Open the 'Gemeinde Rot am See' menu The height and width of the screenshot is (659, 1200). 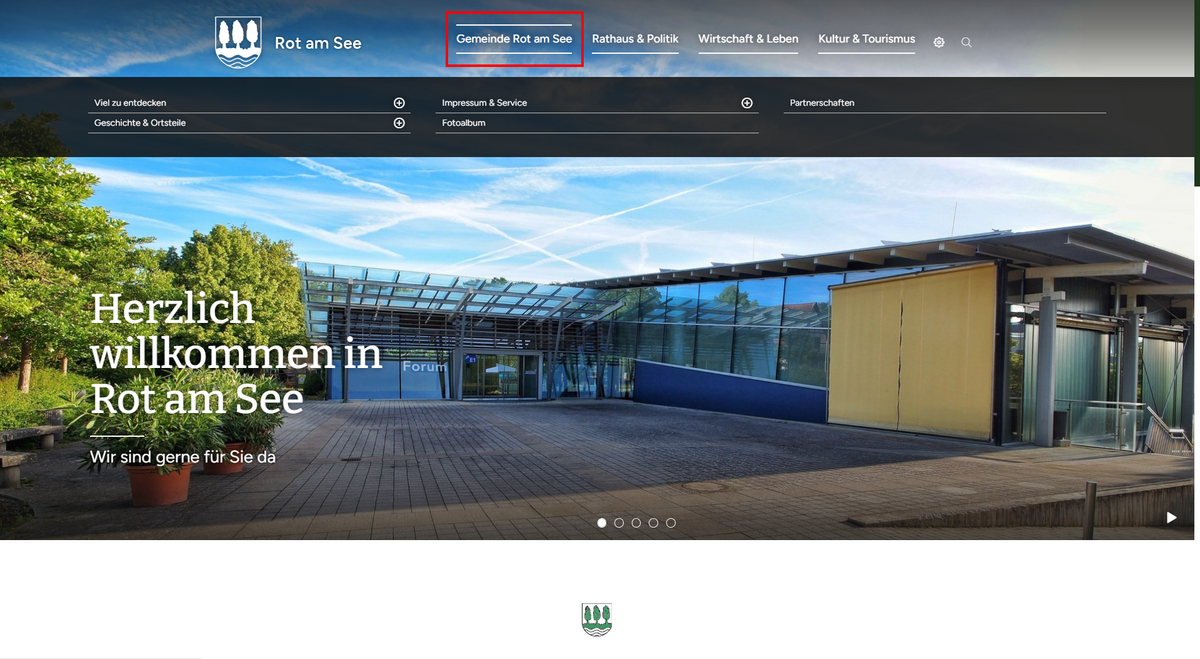[x=514, y=39]
